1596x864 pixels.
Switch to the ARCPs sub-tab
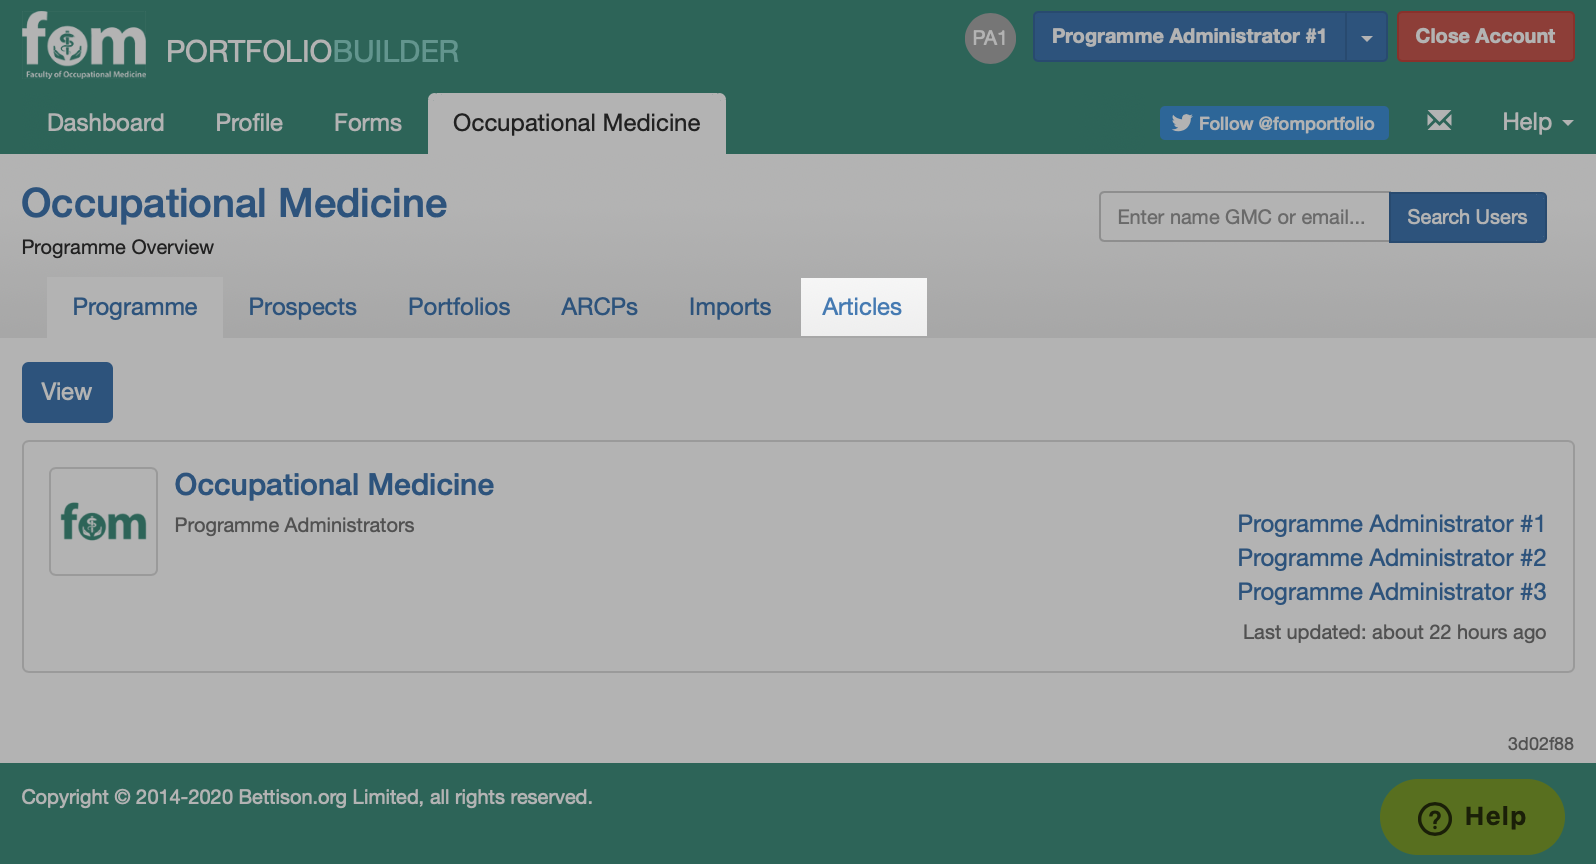tap(599, 307)
